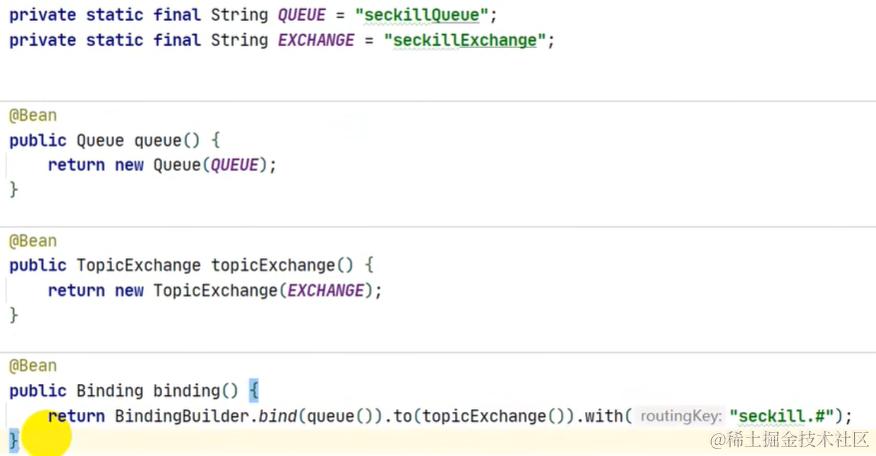Viewport: 876px width, 456px height.
Task: Click the "seckill.#" routing key string
Action: click(782, 416)
